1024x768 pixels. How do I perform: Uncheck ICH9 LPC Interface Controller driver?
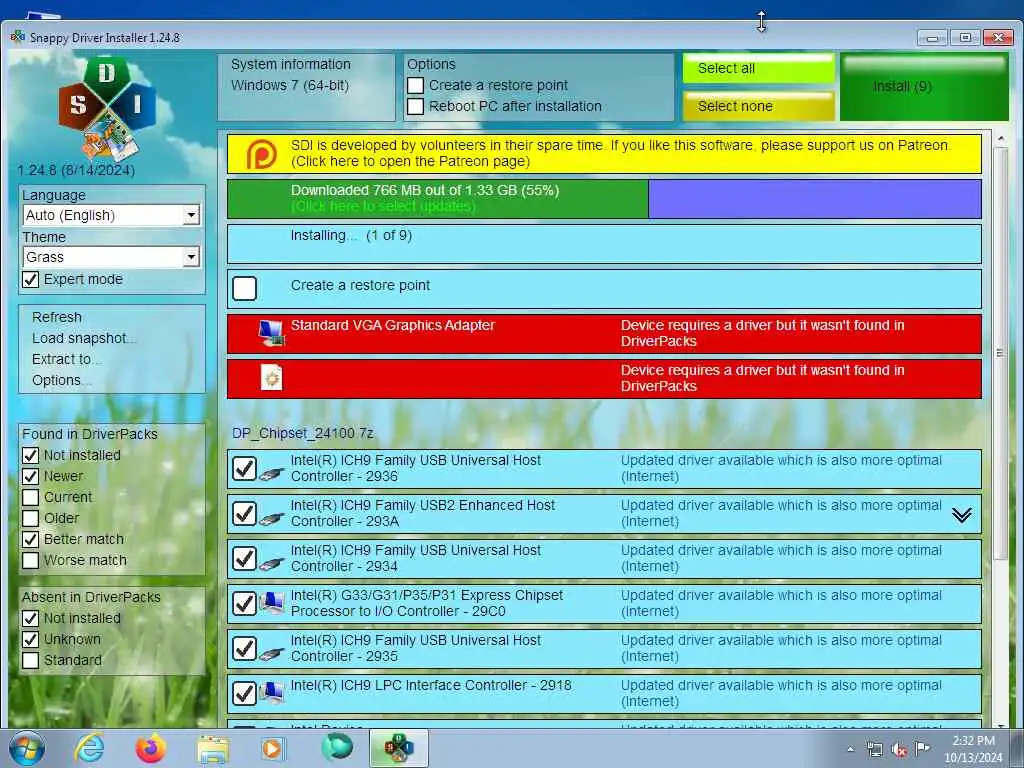245,693
